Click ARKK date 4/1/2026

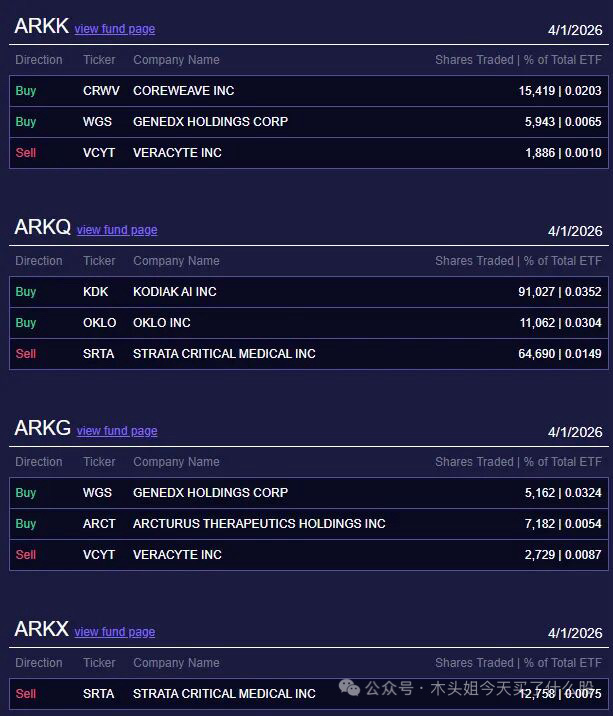pos(575,30)
